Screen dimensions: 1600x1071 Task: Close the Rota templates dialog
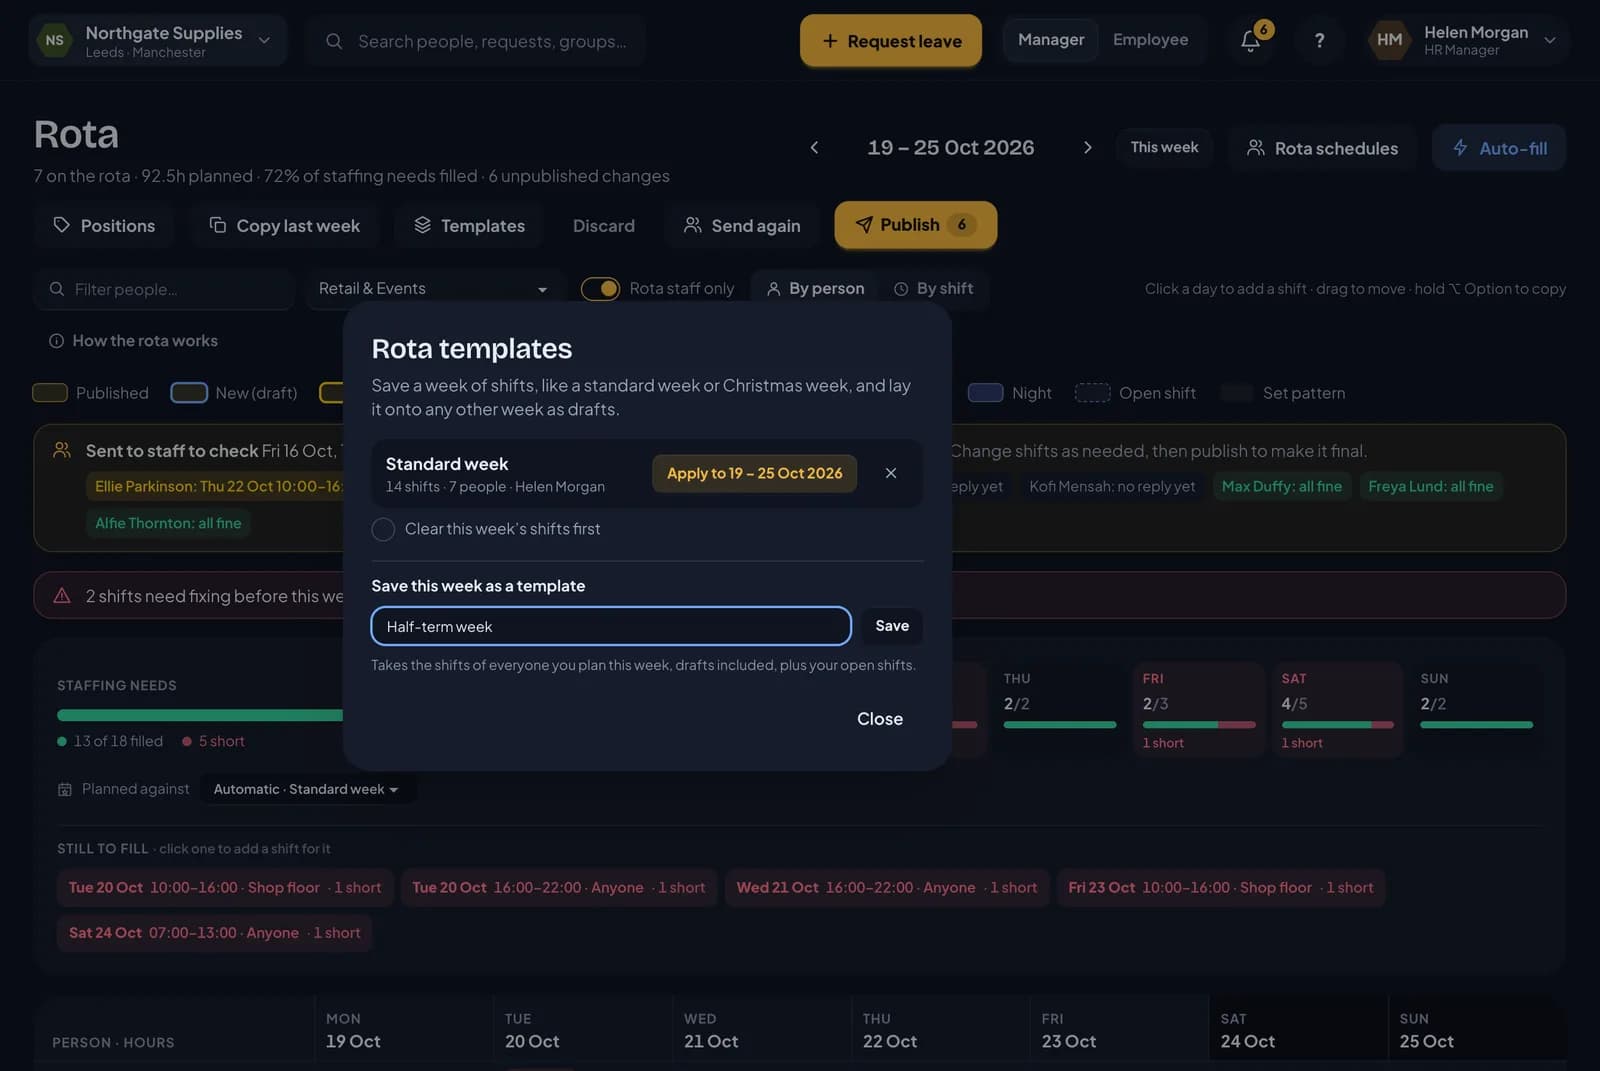click(880, 719)
